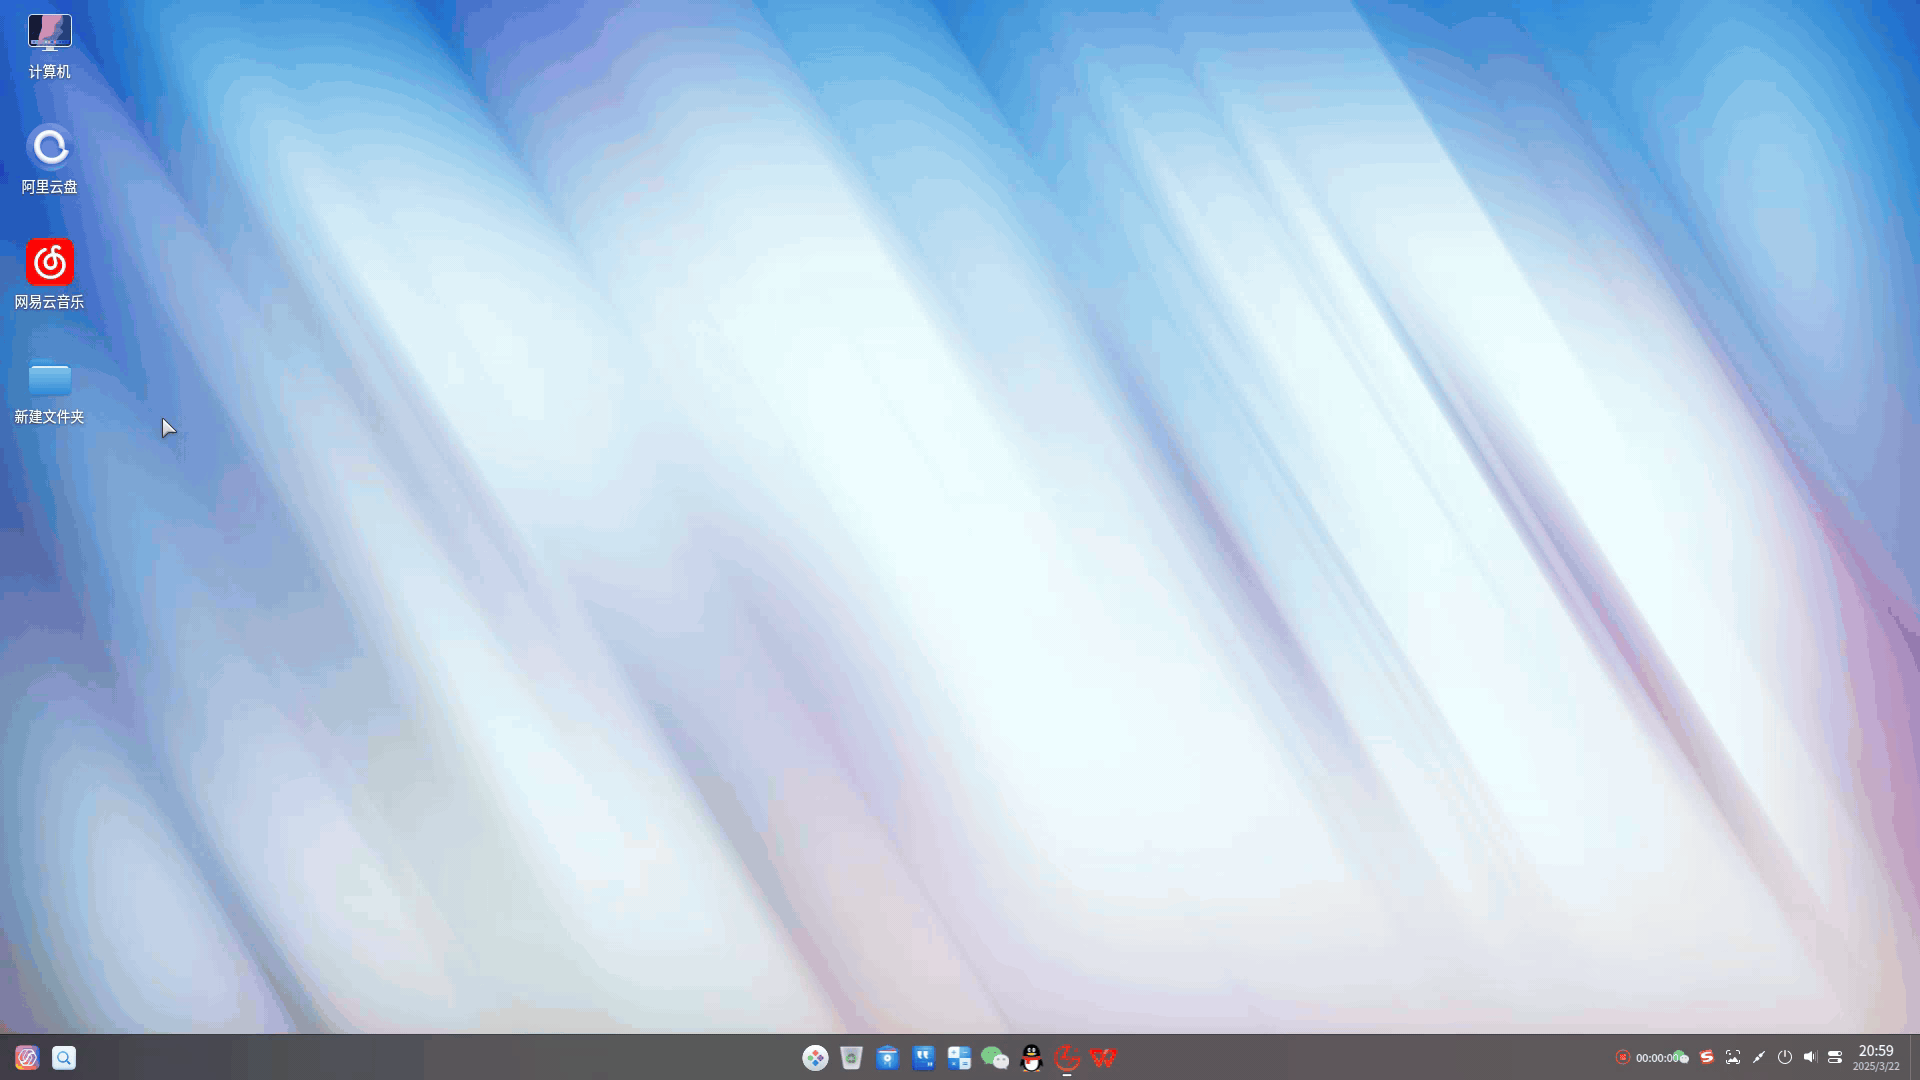Image resolution: width=1920 pixels, height=1080 pixels.
Task: Open the taskbar search magnifier
Action: point(64,1057)
